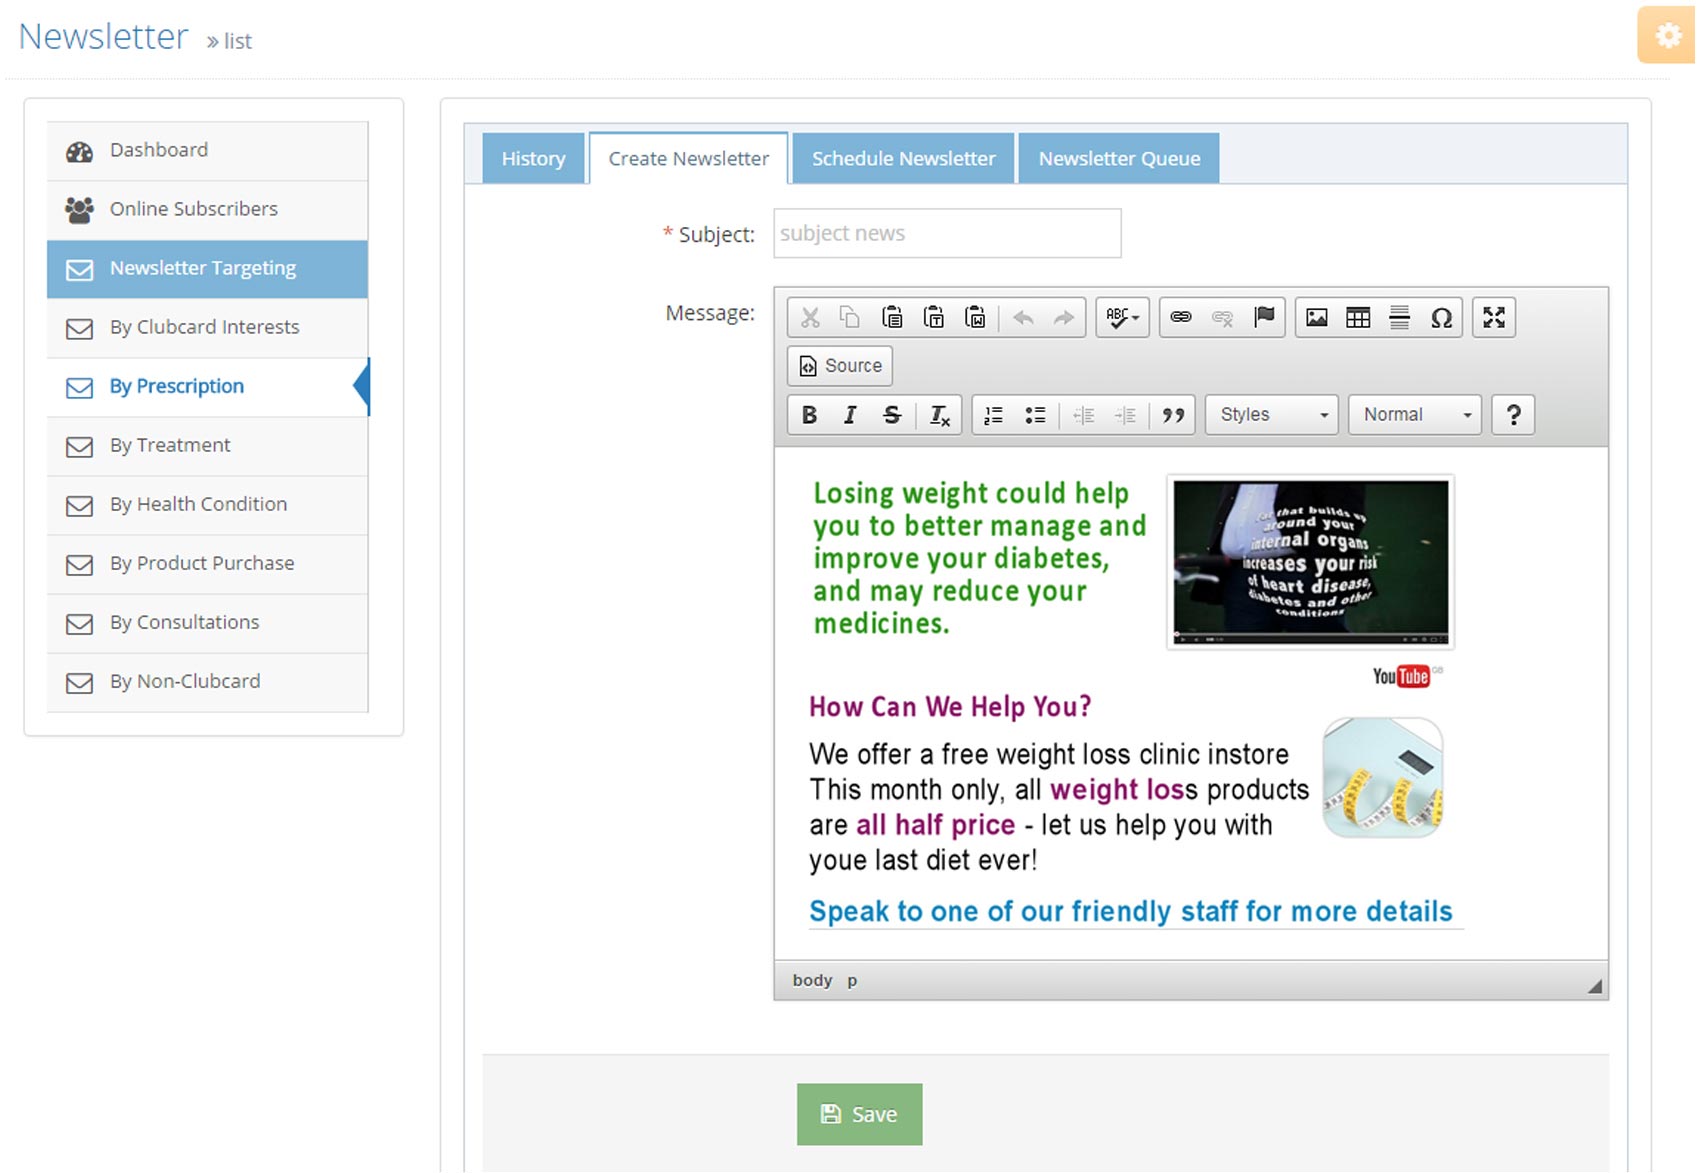Click the Subject input field
1700x1173 pixels.
946,234
